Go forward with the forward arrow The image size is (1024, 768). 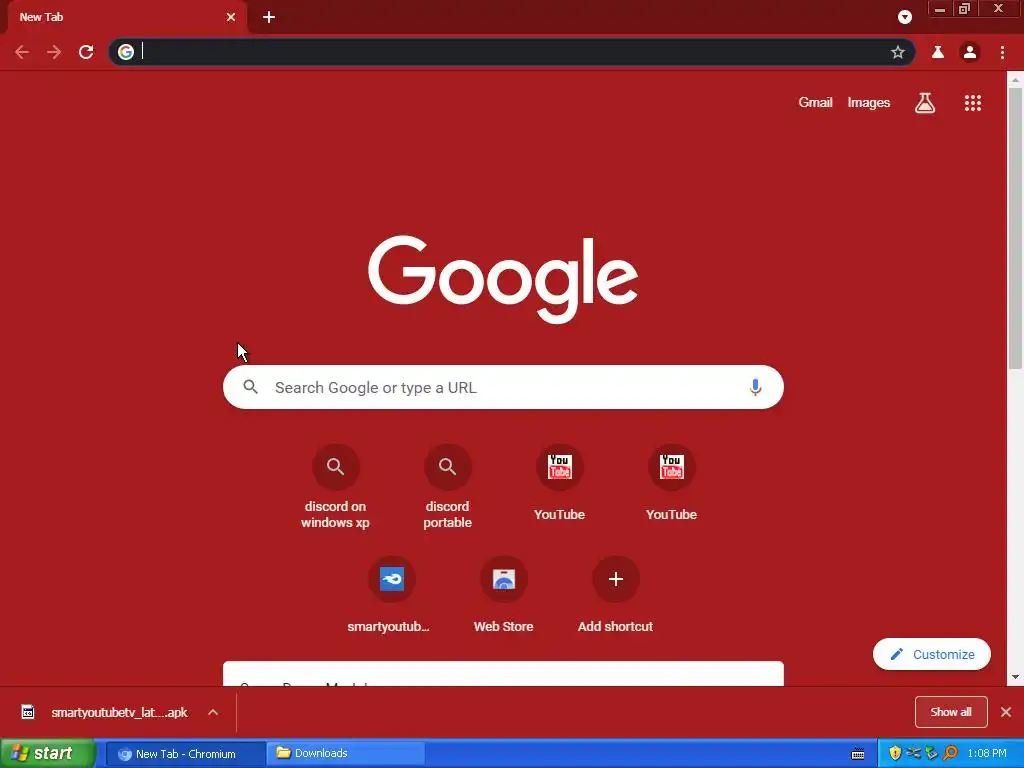coord(54,52)
